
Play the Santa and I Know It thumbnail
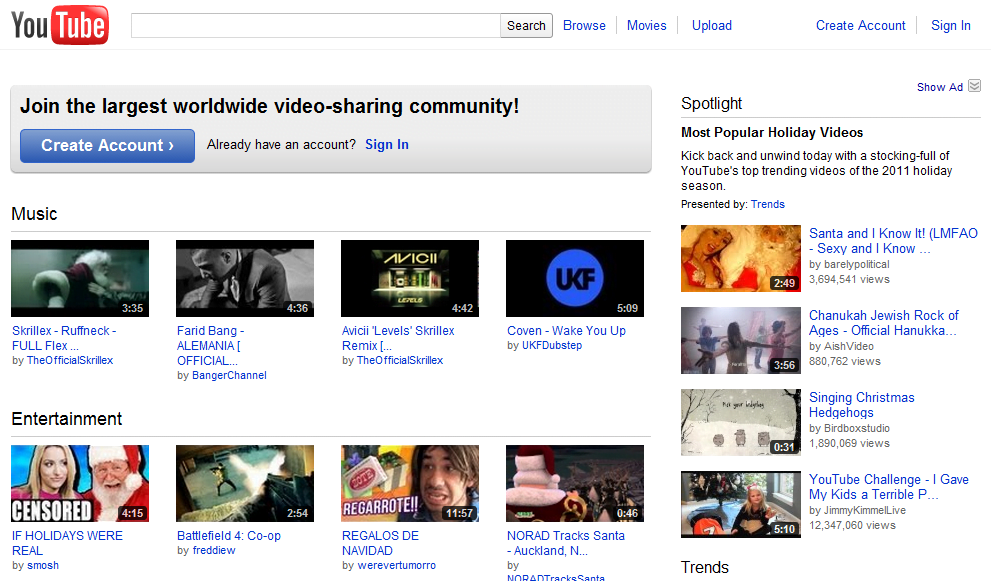(740, 258)
